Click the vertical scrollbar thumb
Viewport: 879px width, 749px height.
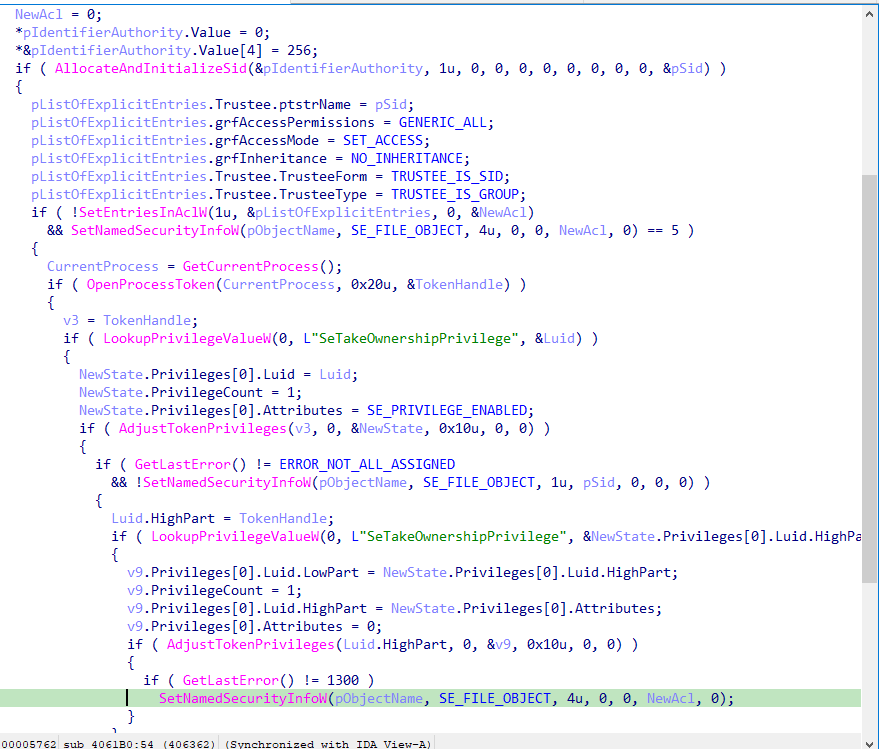(x=869, y=300)
